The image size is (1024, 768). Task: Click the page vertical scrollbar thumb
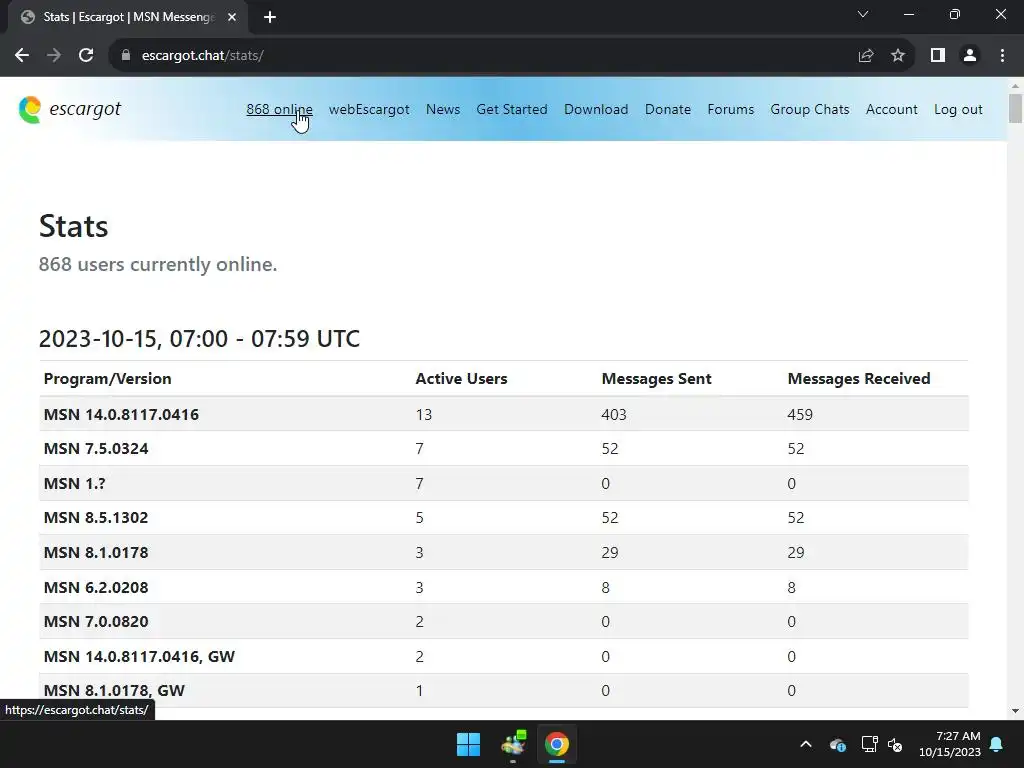coord(1015,108)
